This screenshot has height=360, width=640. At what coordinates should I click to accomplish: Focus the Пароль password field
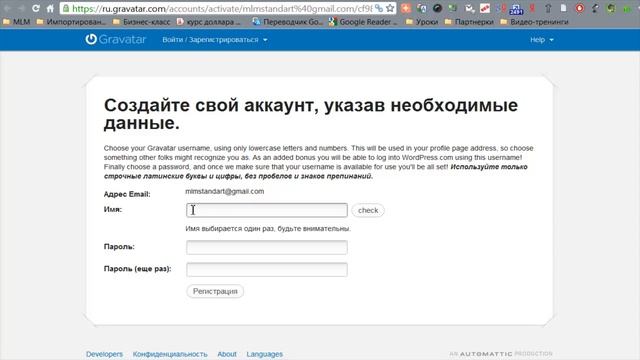(267, 247)
